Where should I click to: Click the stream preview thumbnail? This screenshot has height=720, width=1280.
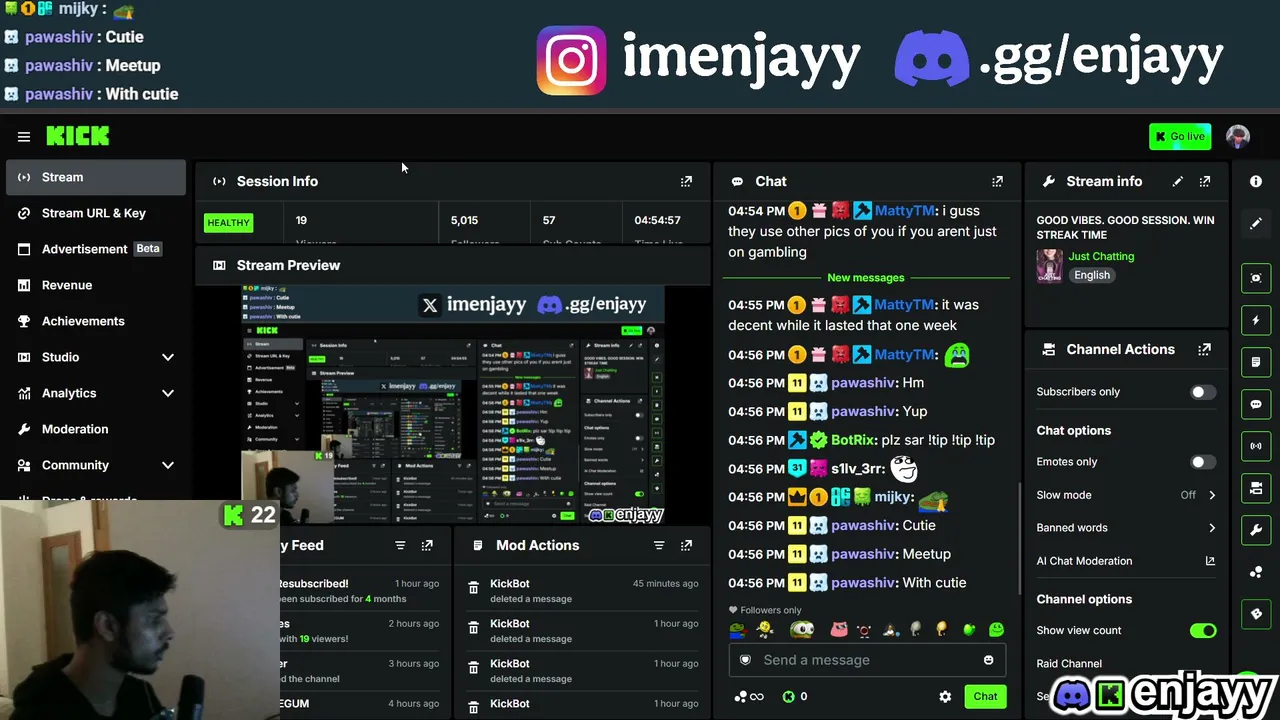[454, 404]
